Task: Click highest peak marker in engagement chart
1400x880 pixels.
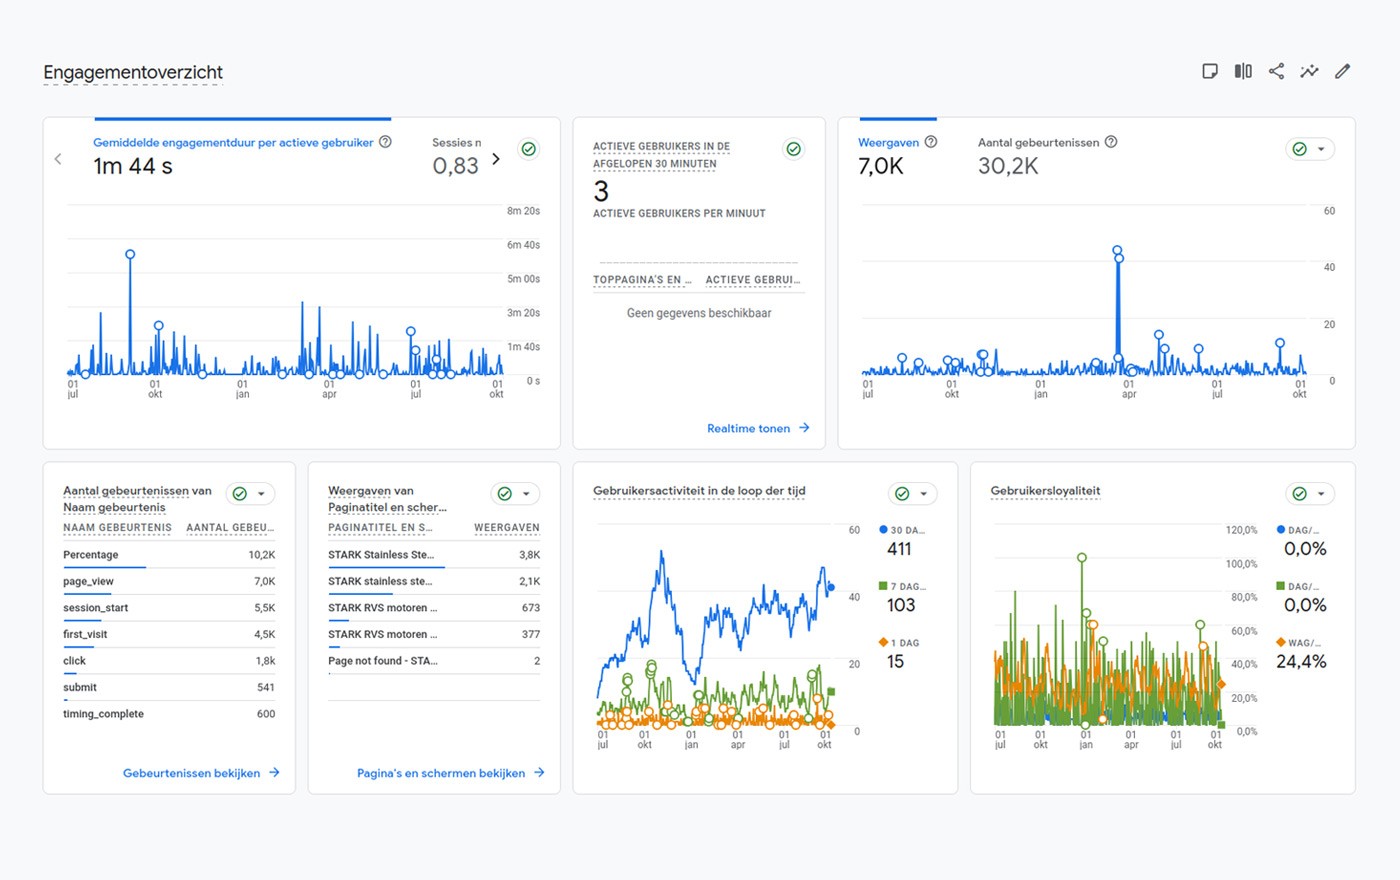Action: pos(130,255)
